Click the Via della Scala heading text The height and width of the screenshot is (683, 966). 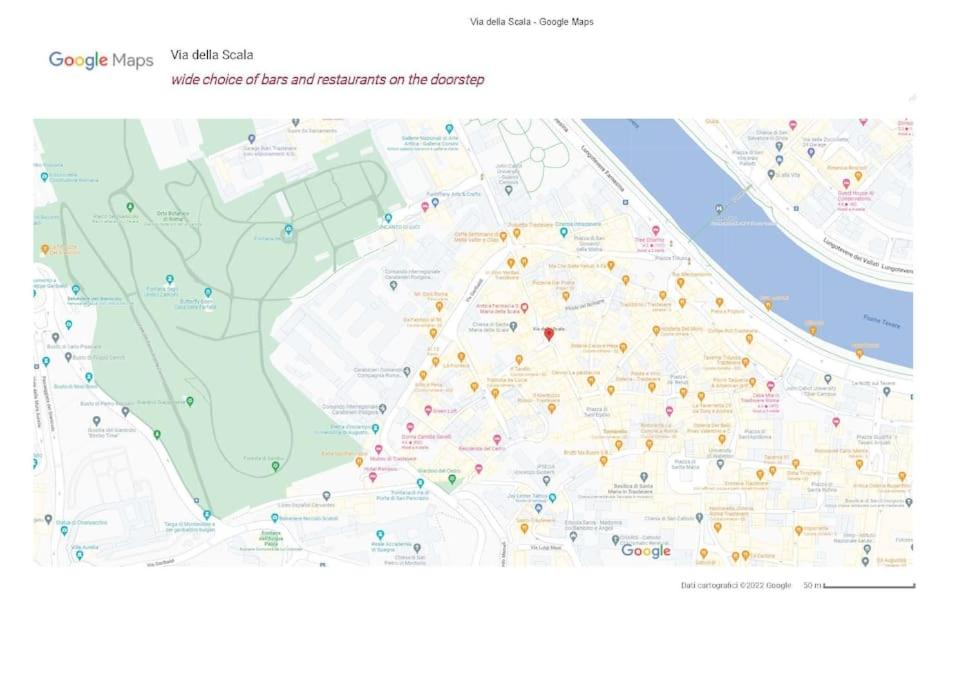click(212, 55)
